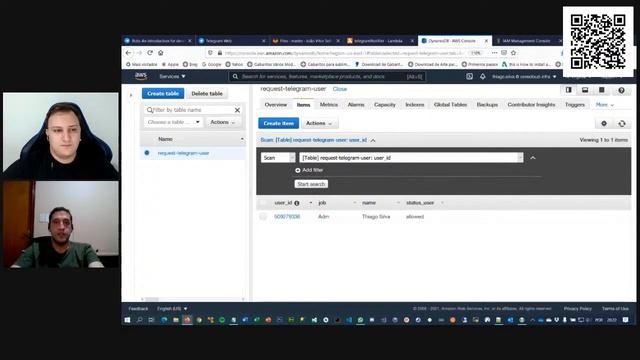Open the Privacy Policy footer link

pos(578,309)
